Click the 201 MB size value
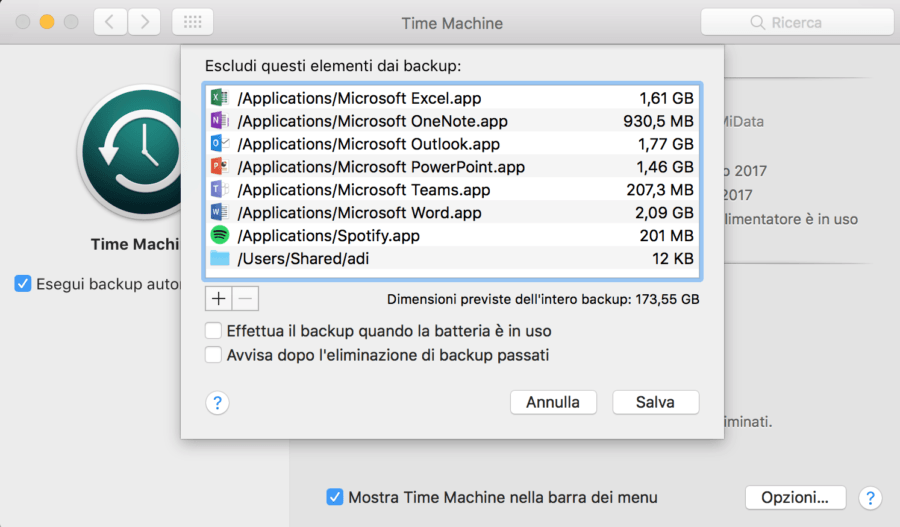This screenshot has width=900, height=527. pyautogui.click(x=666, y=236)
